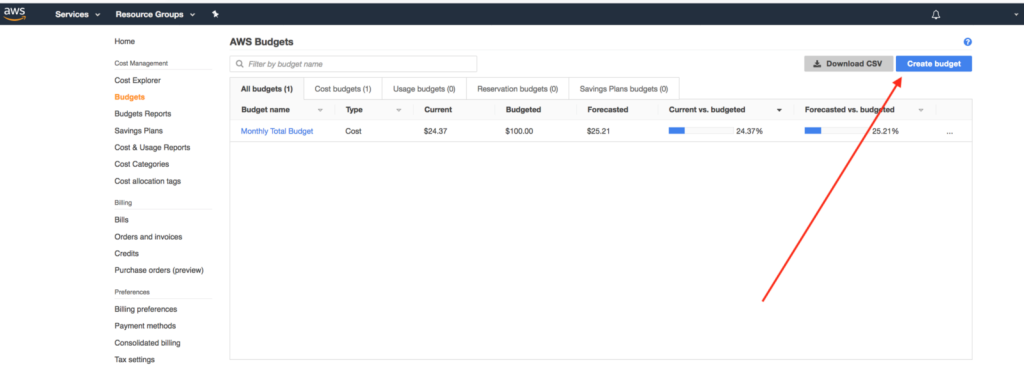Expand the Resource Groups dropdown
The image size is (1024, 369).
[155, 14]
